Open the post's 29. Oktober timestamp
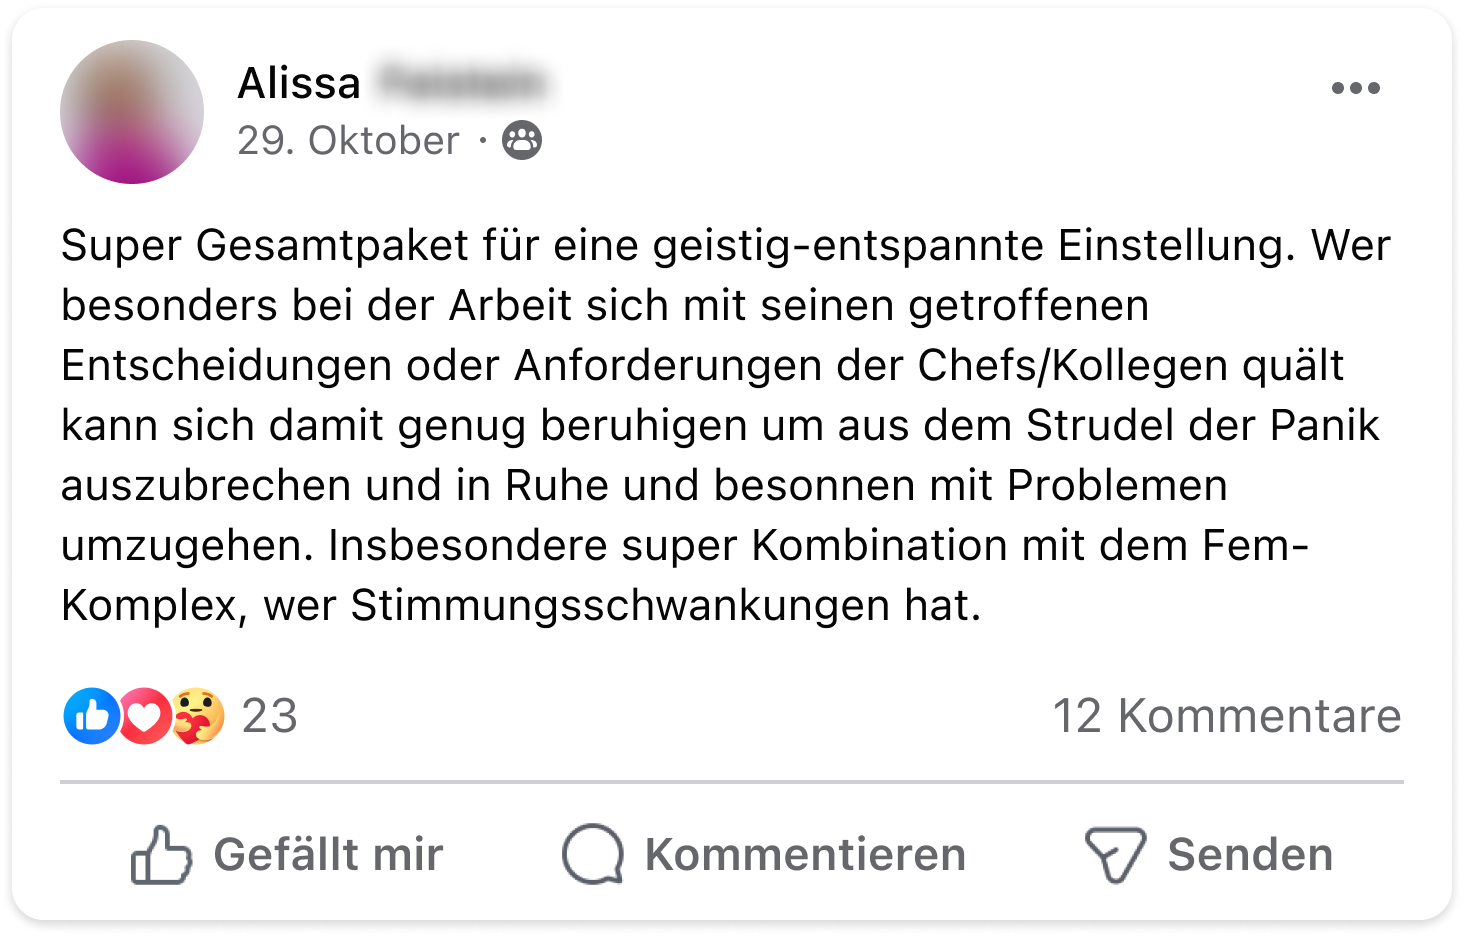The height and width of the screenshot is (936, 1464). [348, 141]
